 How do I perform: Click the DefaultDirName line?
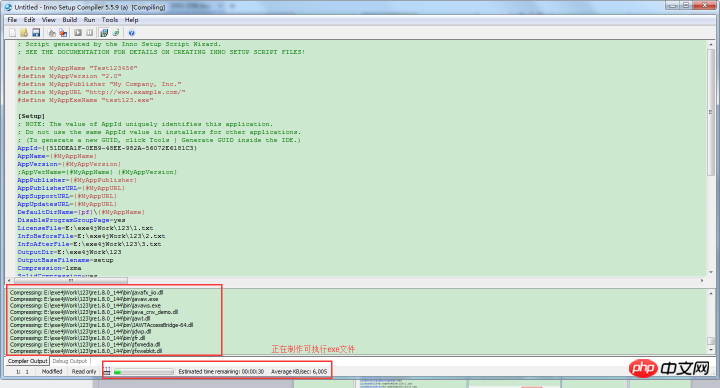pos(81,212)
